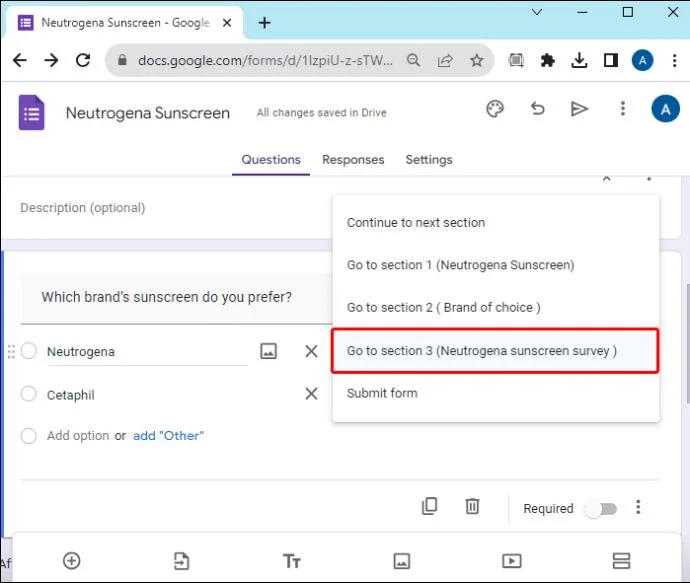690x583 pixels.
Task: Open the tab search chevron
Action: point(536,12)
